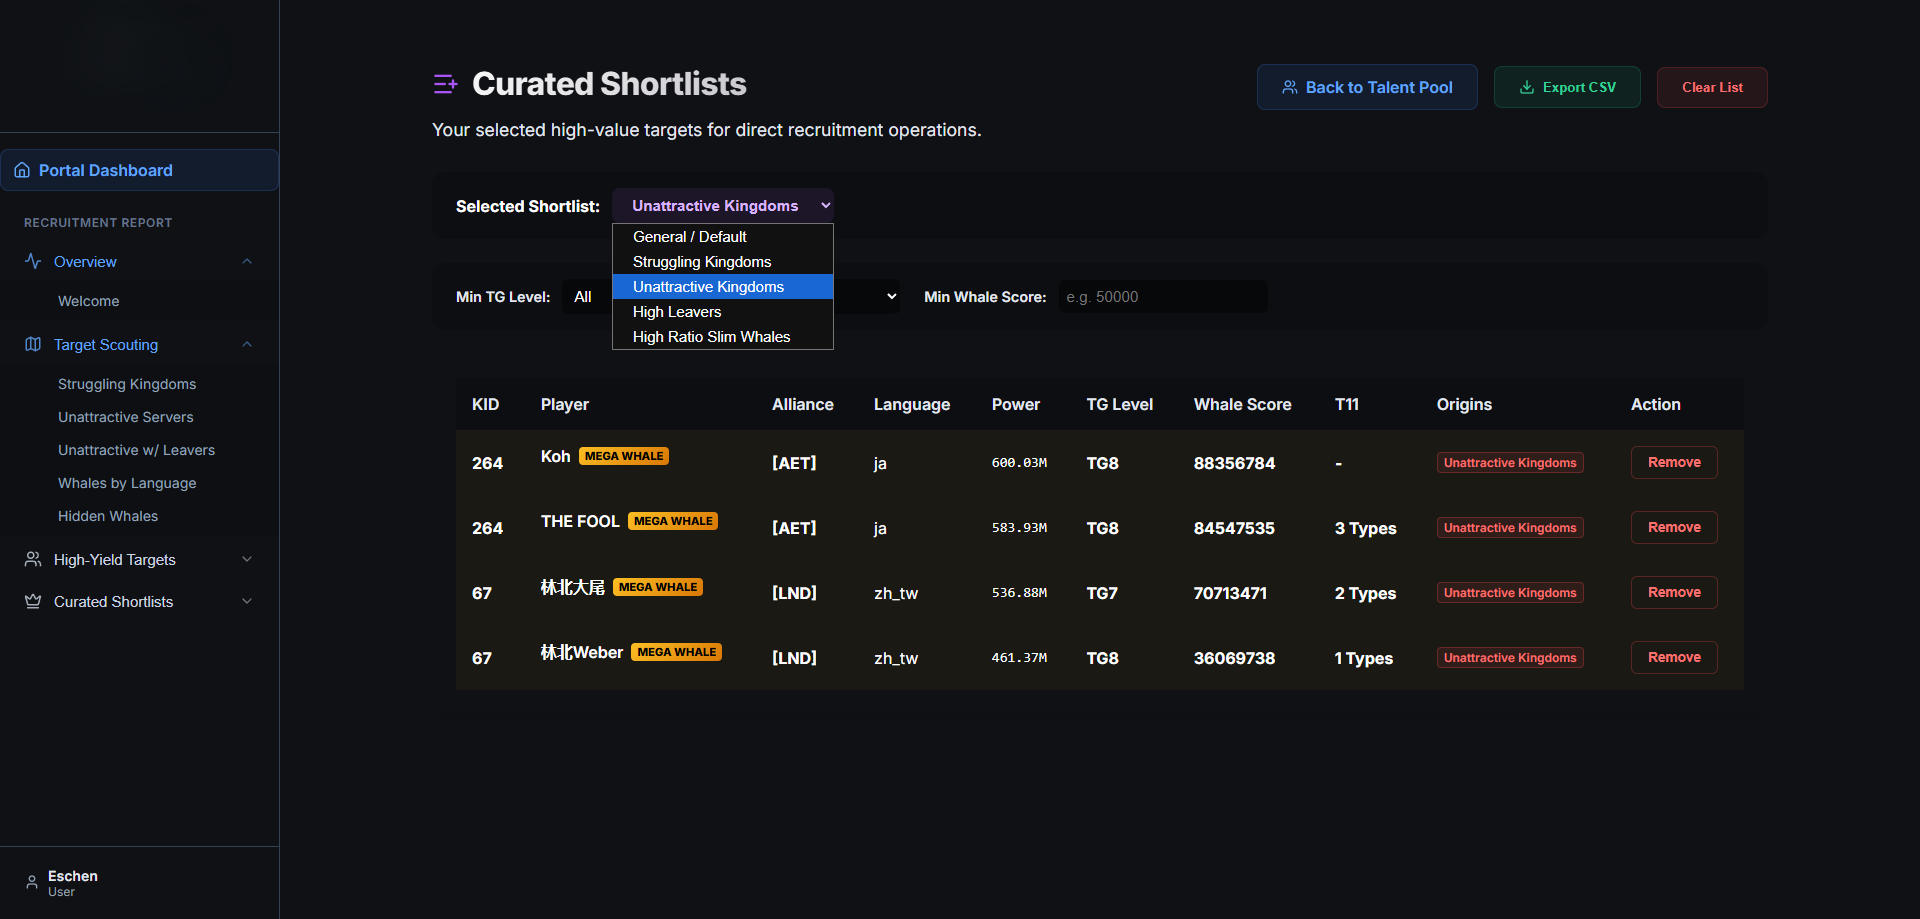Screen dimensions: 1920x919
Task: Click the KID column header
Action: coord(485,404)
